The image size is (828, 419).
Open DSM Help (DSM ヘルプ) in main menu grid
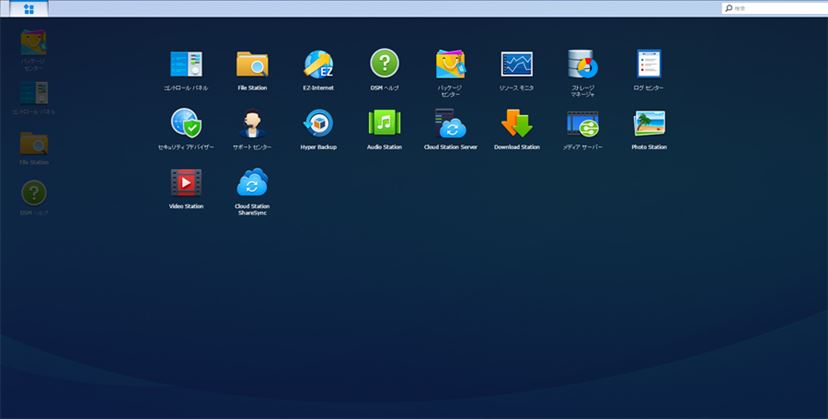[384, 63]
